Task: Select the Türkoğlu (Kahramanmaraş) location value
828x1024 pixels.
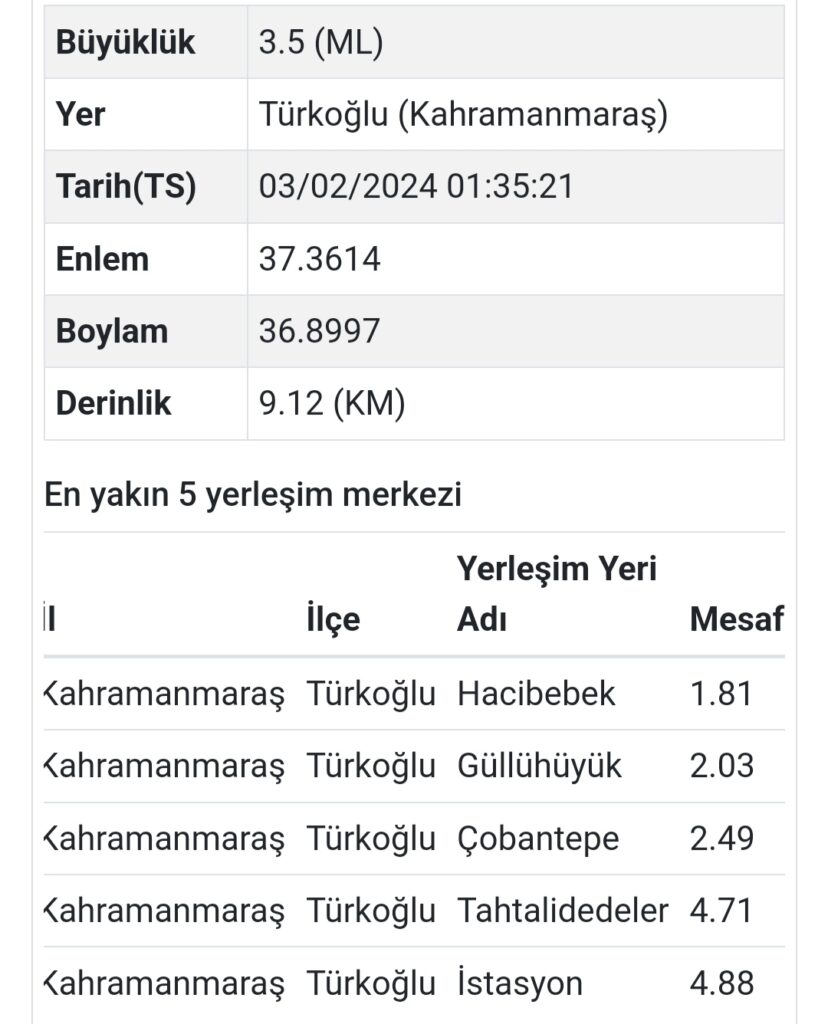Action: click(463, 115)
